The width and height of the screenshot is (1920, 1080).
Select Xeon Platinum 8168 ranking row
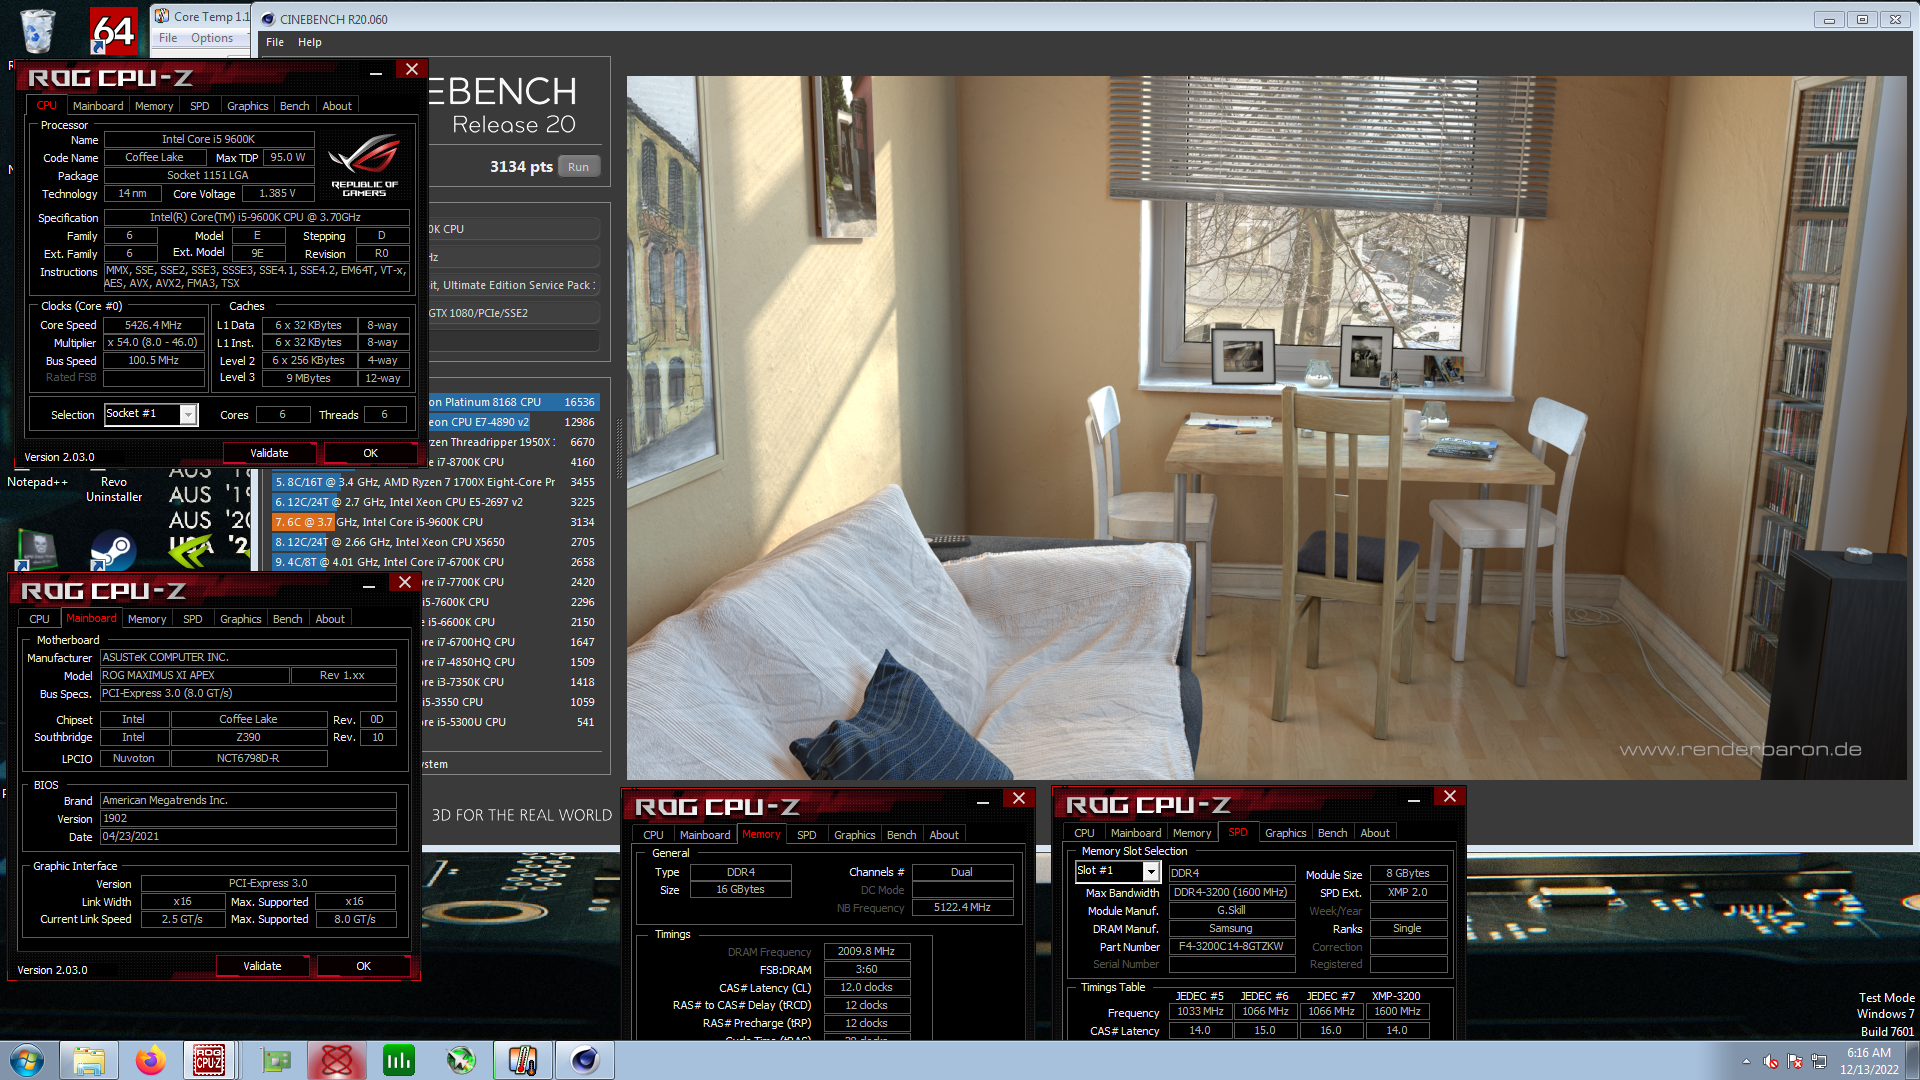pos(512,402)
